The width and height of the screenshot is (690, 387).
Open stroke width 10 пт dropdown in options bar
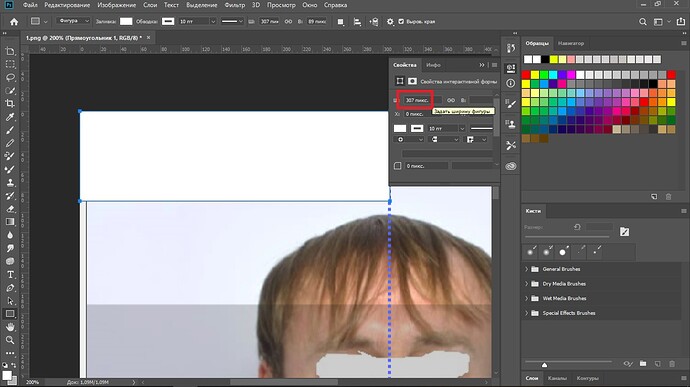coord(213,22)
